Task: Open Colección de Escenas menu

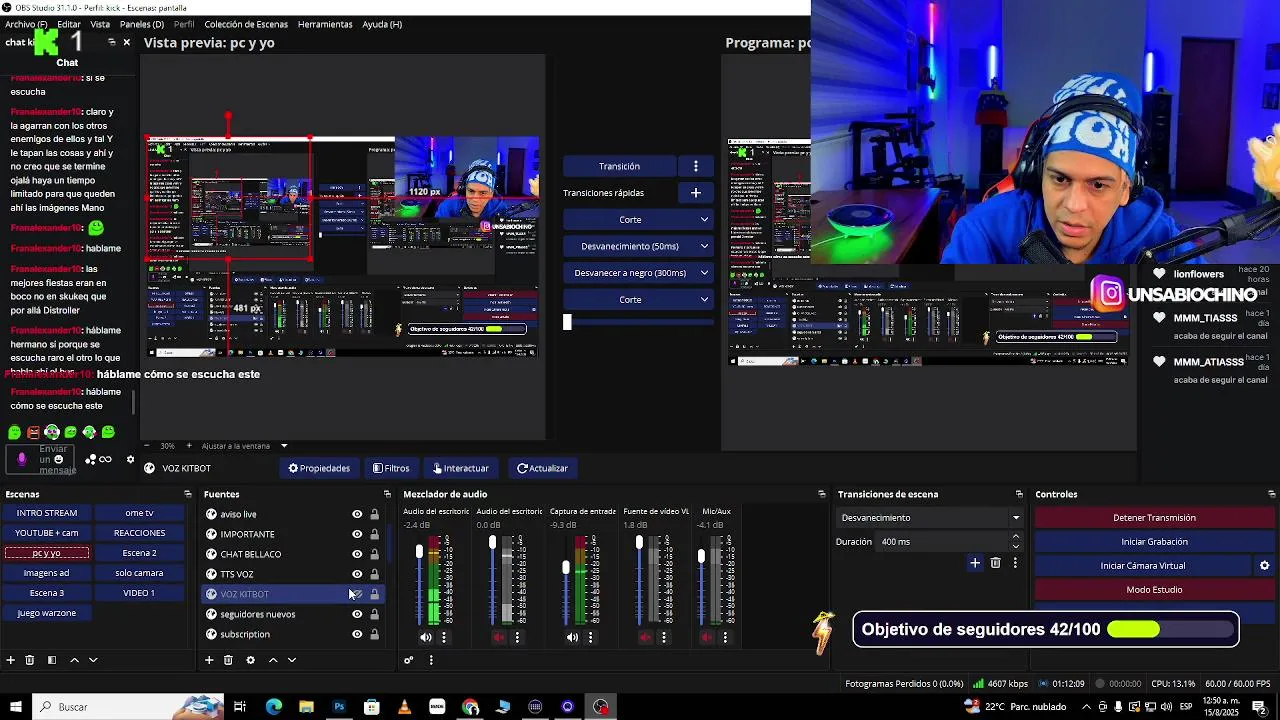Action: [x=246, y=24]
